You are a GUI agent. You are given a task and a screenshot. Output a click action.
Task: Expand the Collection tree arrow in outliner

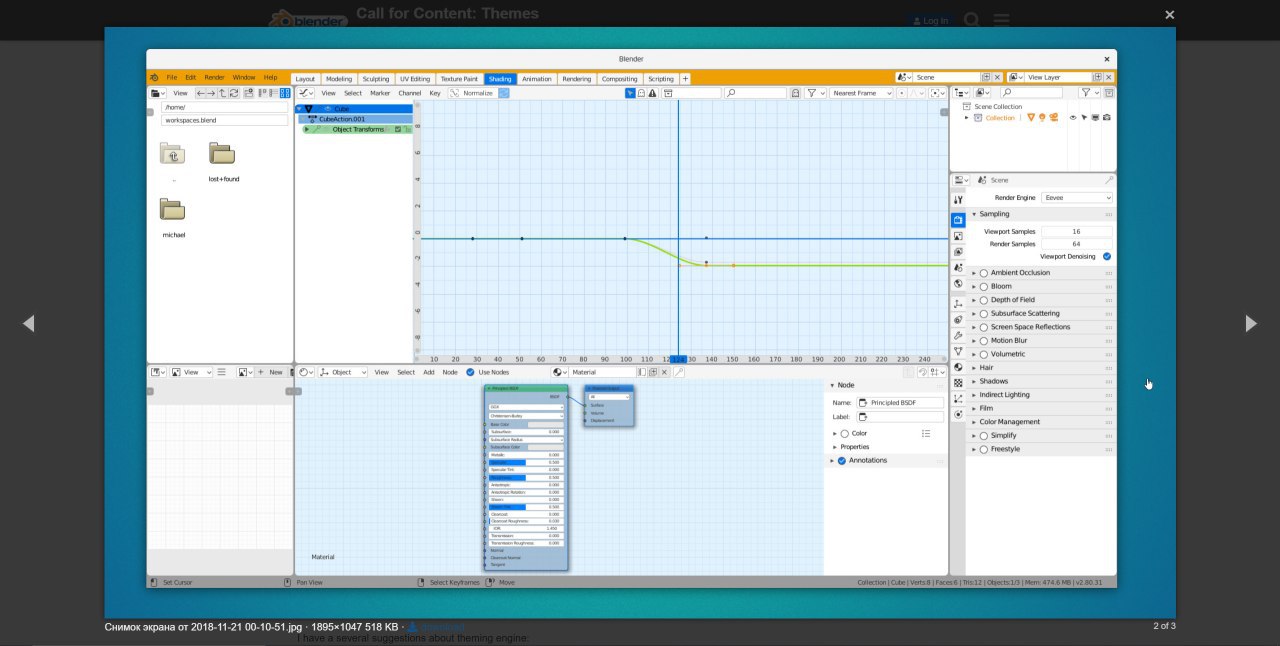pyautogui.click(x=967, y=118)
